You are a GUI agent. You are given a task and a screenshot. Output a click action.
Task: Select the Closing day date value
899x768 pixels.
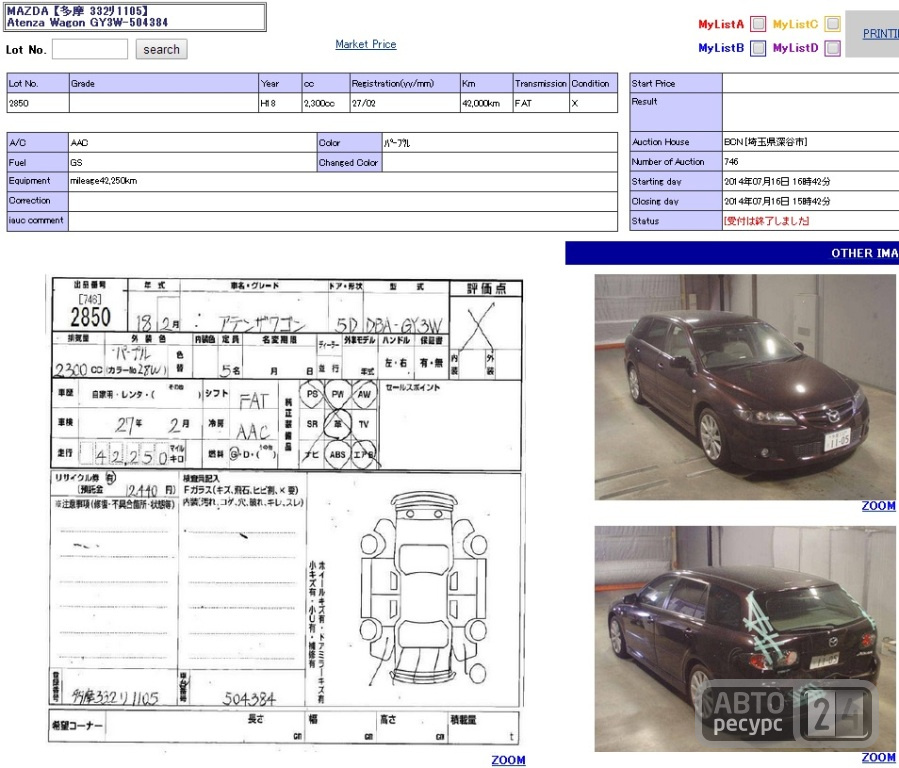(777, 201)
